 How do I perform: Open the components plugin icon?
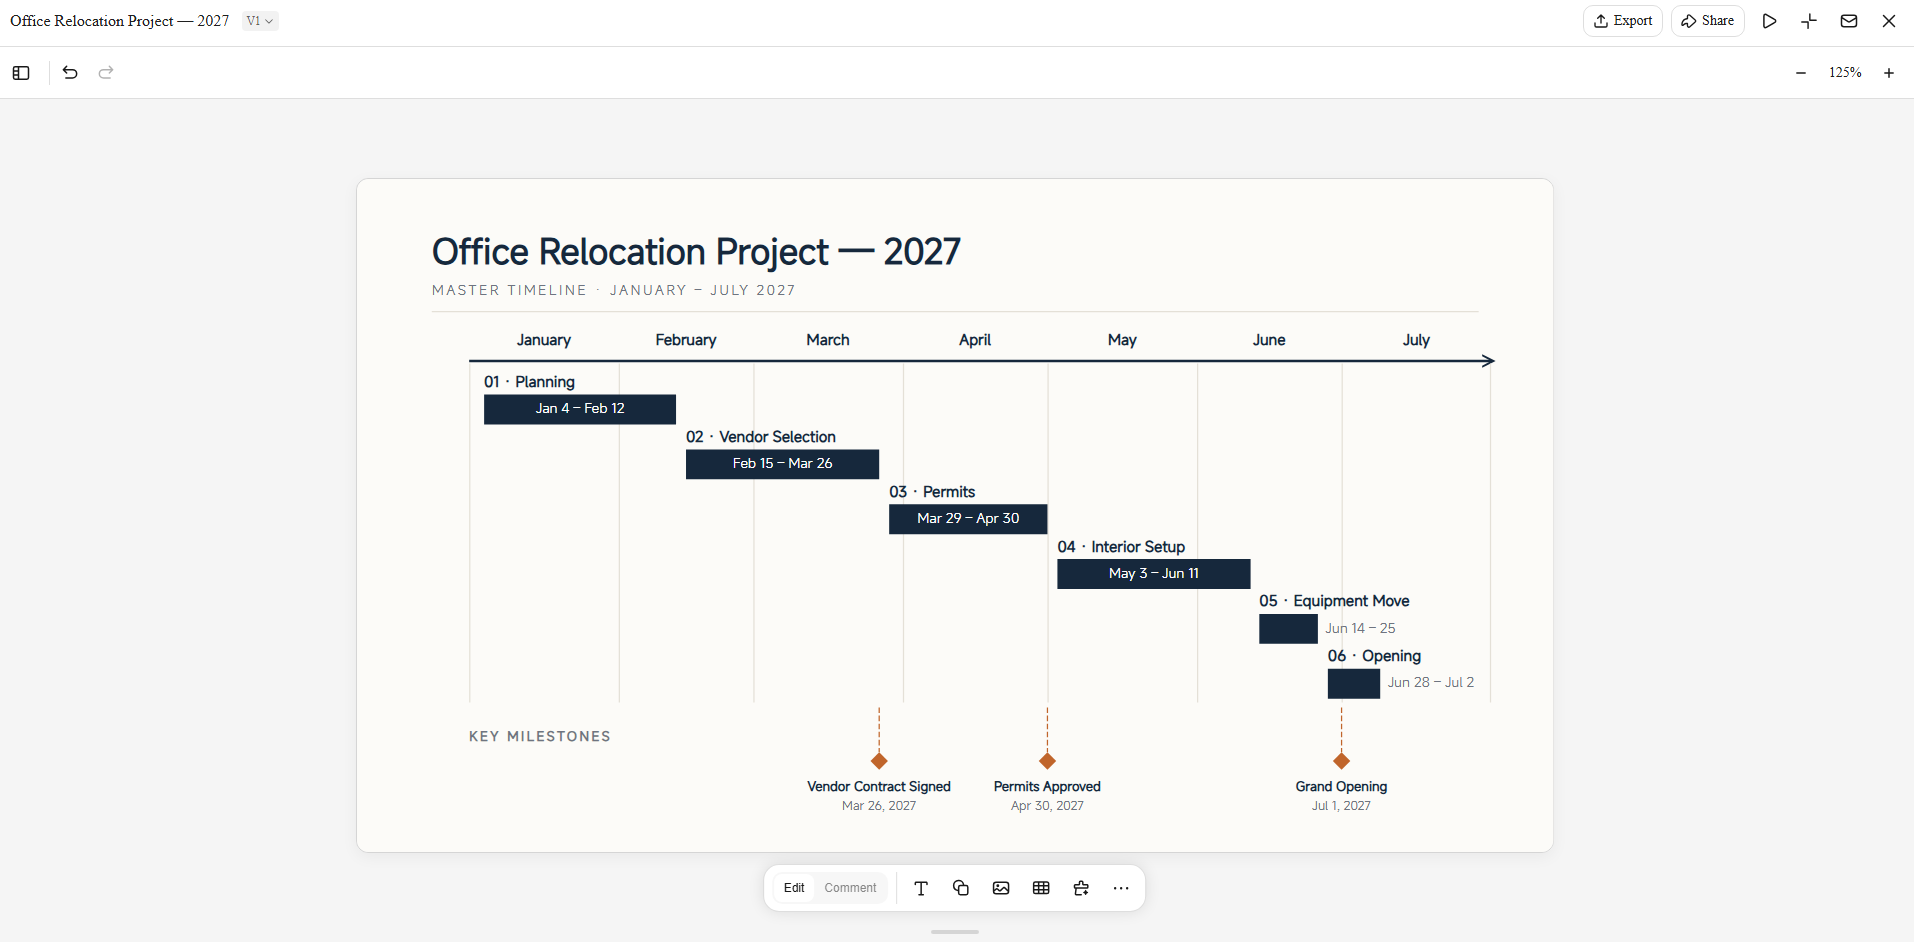[1081, 888]
